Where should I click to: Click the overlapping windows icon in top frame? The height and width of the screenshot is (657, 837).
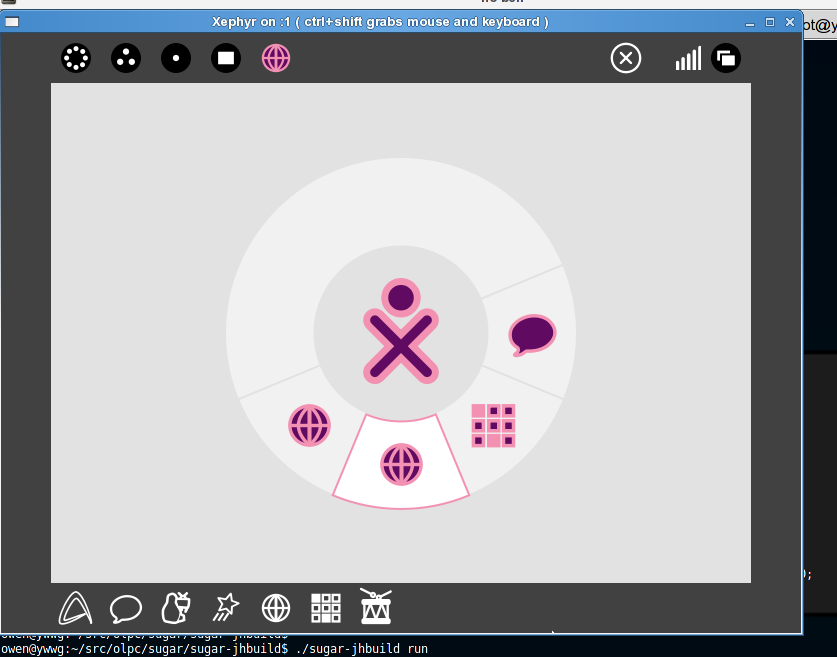[726, 58]
